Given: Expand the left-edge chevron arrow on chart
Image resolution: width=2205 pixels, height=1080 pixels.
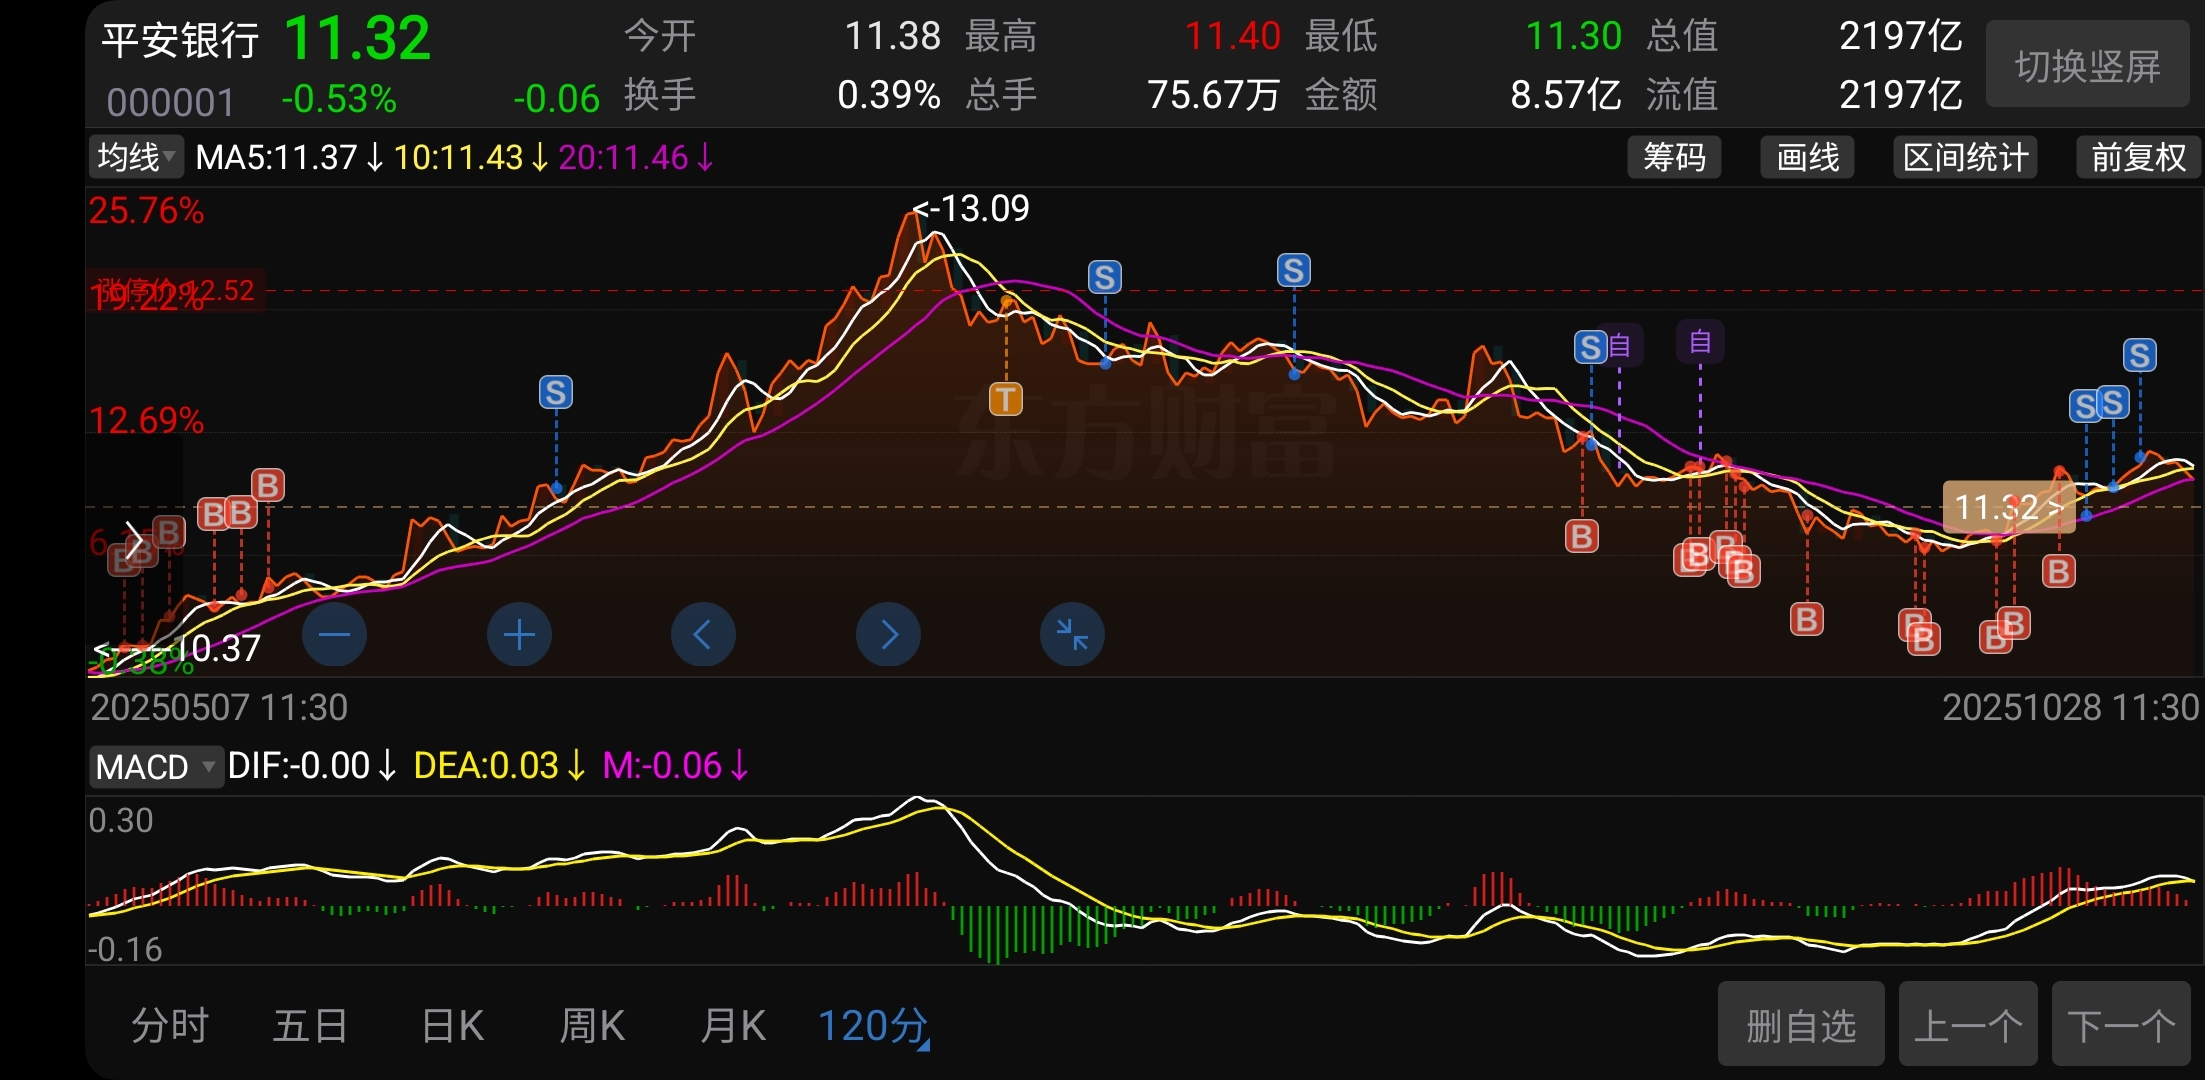Looking at the screenshot, I should (x=133, y=542).
